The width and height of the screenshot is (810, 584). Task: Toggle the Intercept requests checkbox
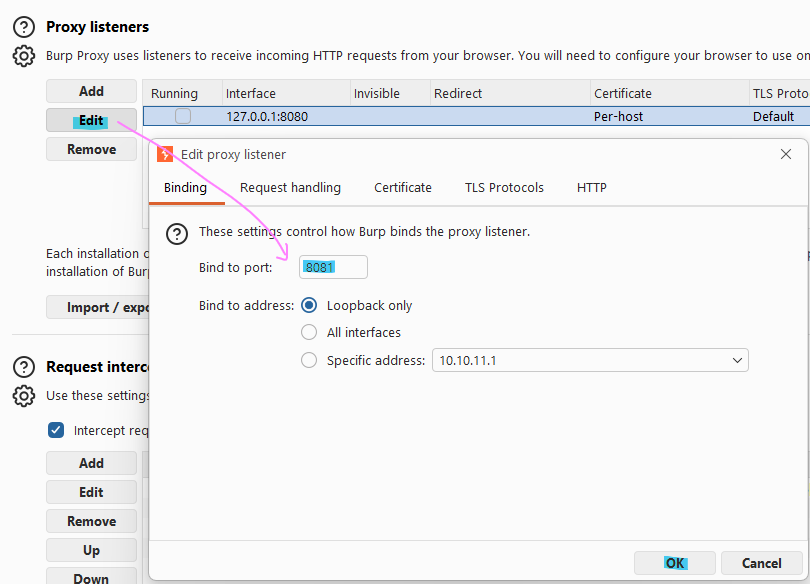[x=56, y=430]
